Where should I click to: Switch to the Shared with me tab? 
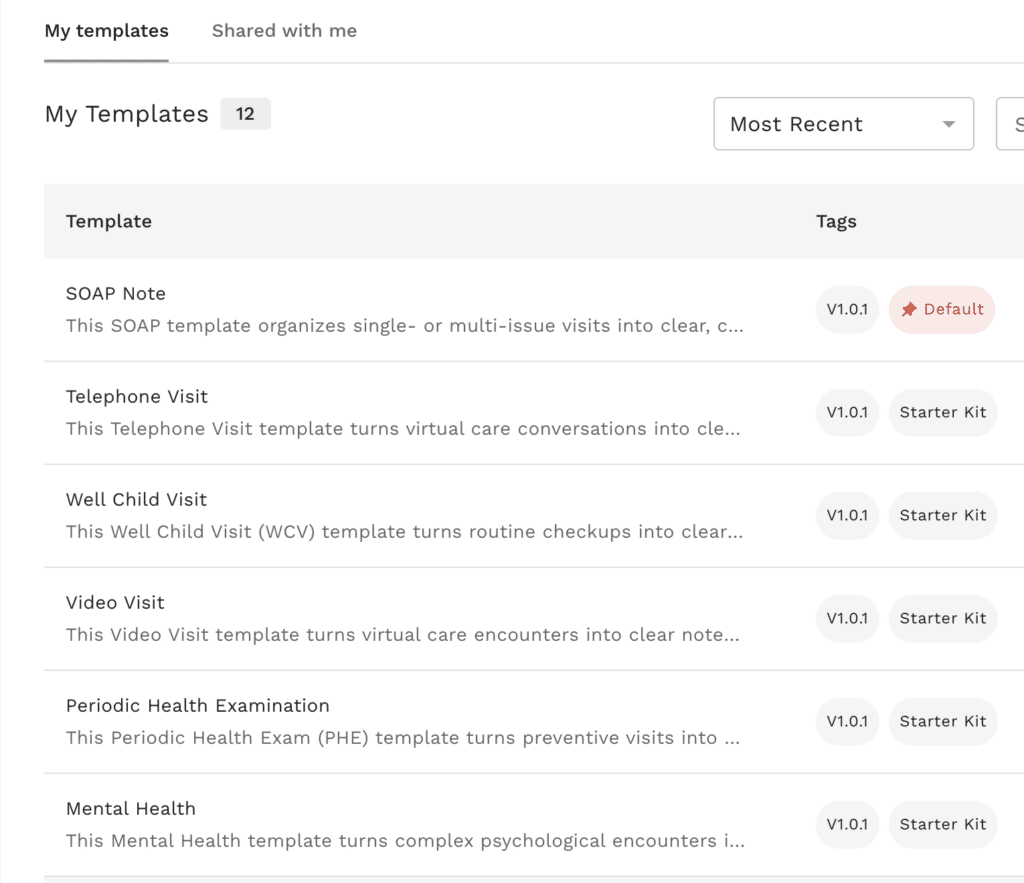coord(284,31)
